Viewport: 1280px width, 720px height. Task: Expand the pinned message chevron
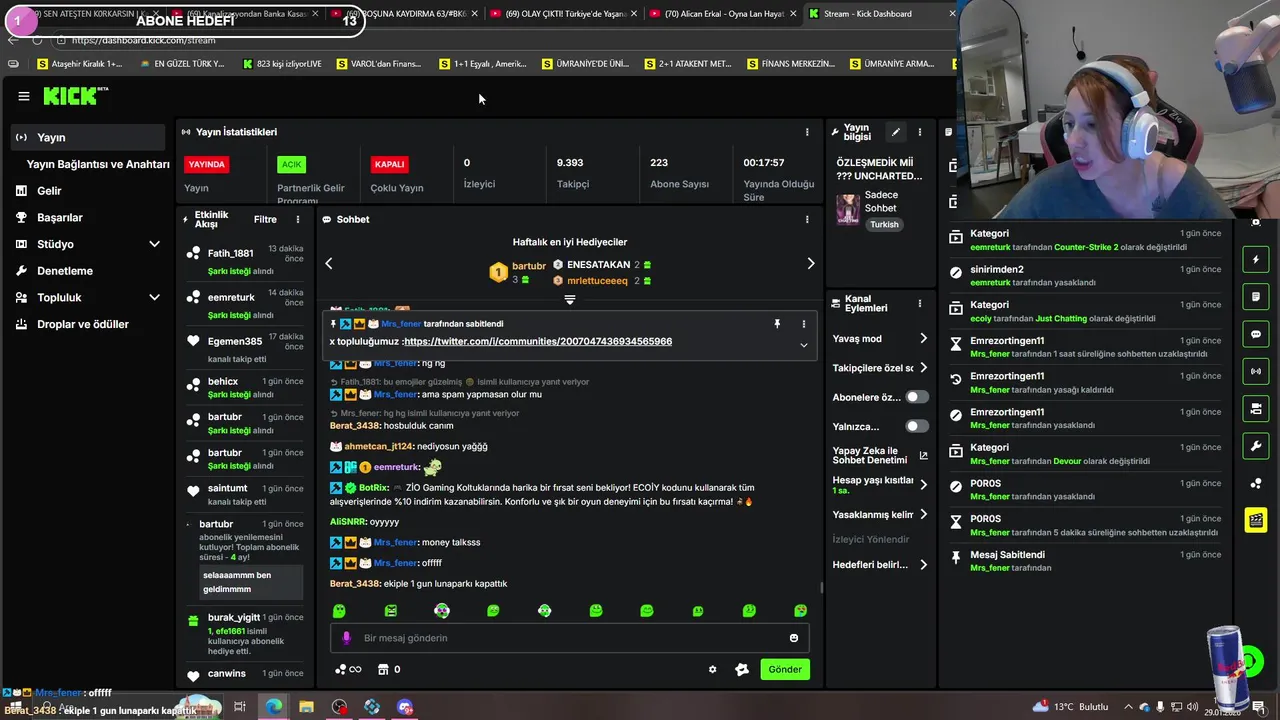[x=803, y=345]
